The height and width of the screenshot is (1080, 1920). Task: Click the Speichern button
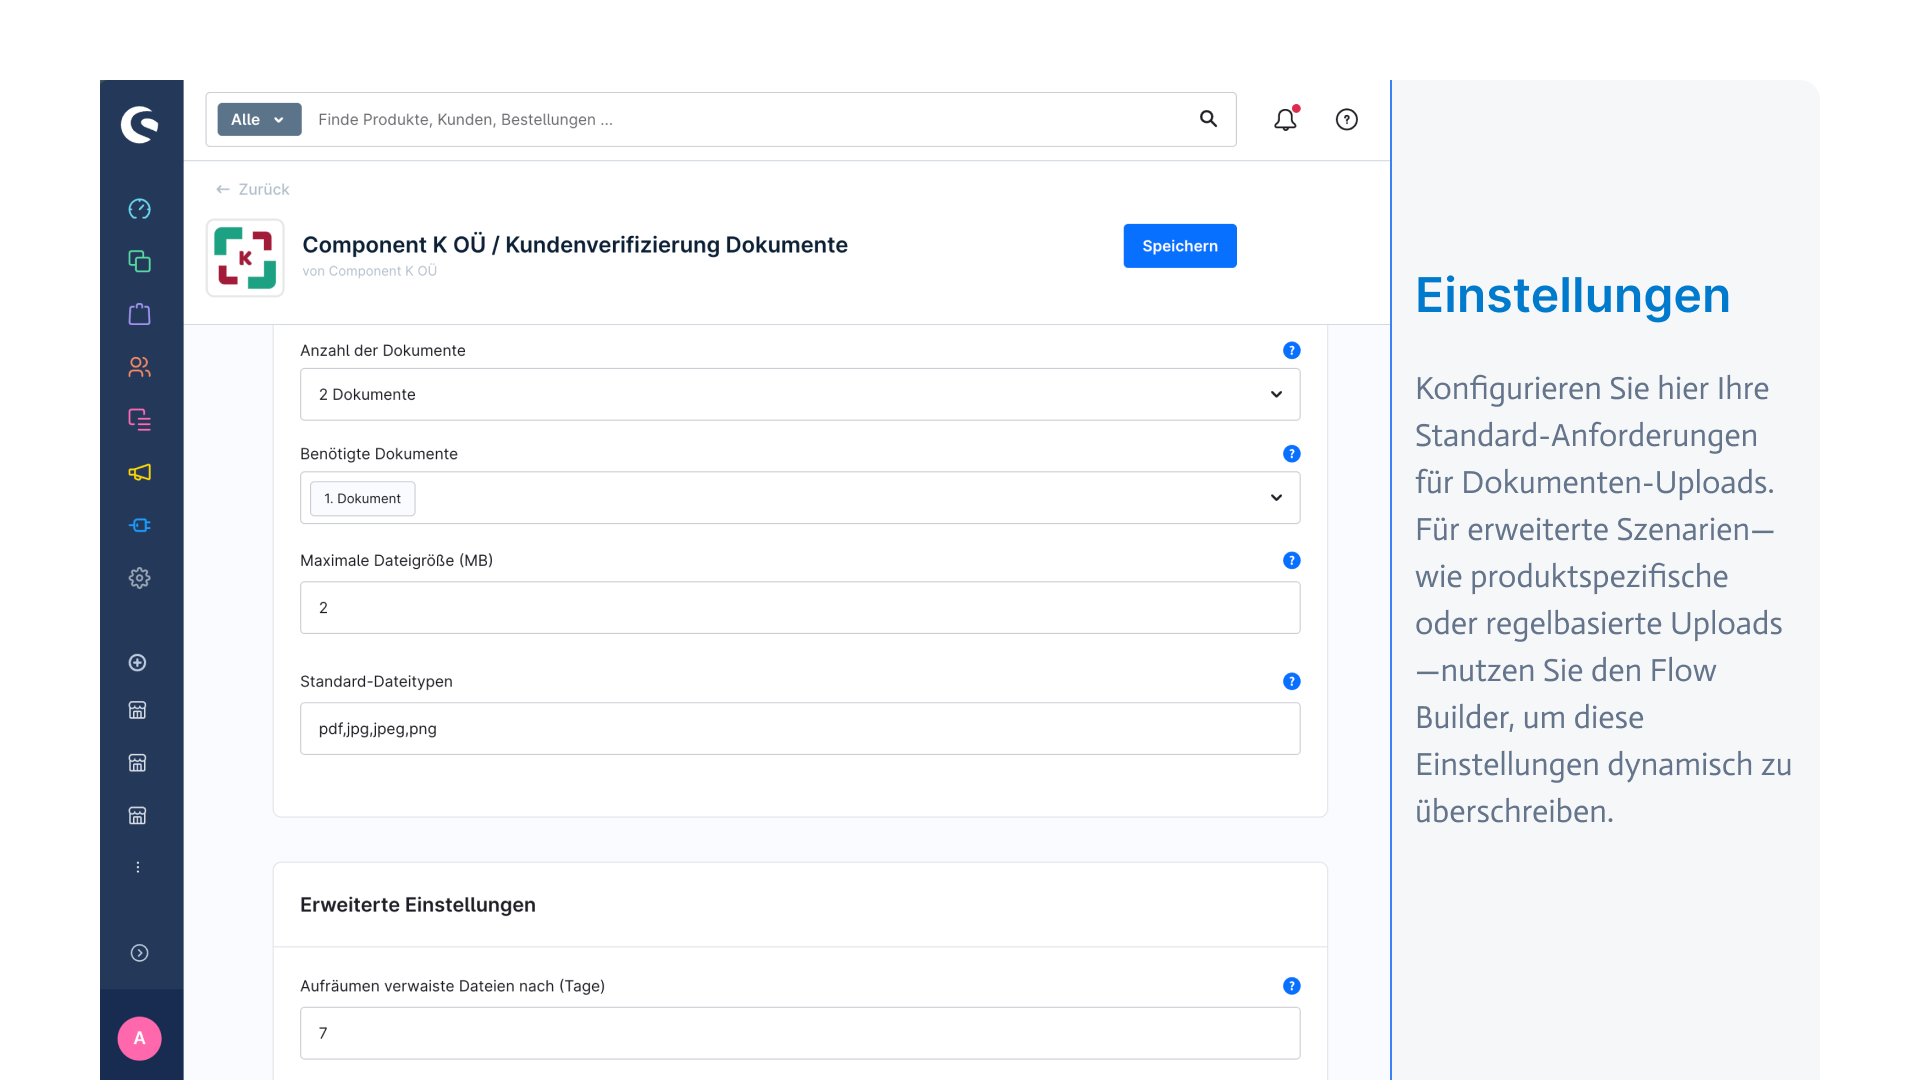pyautogui.click(x=1180, y=246)
